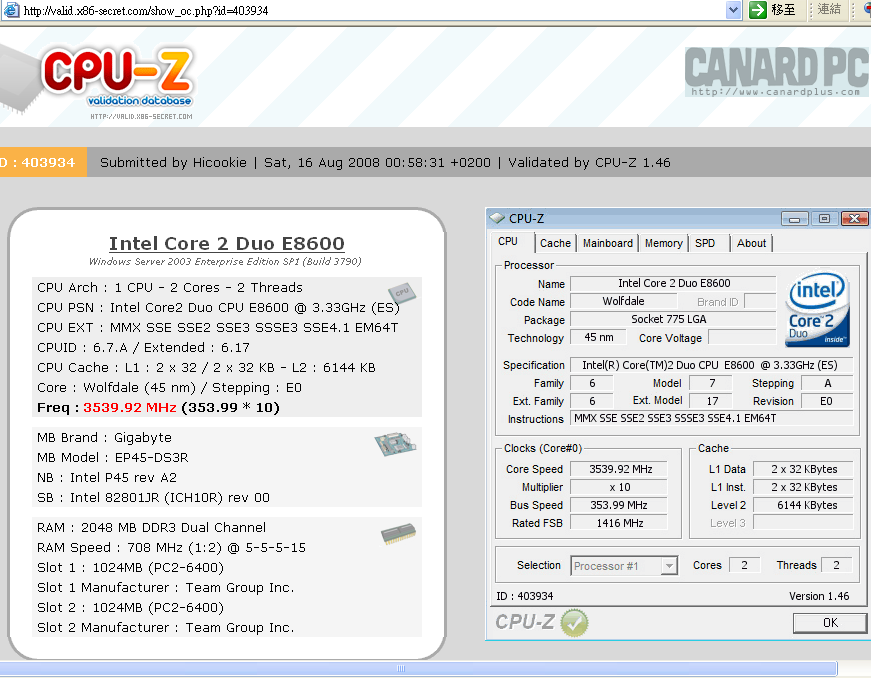
Task: Switch to the CPU tab
Action: [508, 242]
